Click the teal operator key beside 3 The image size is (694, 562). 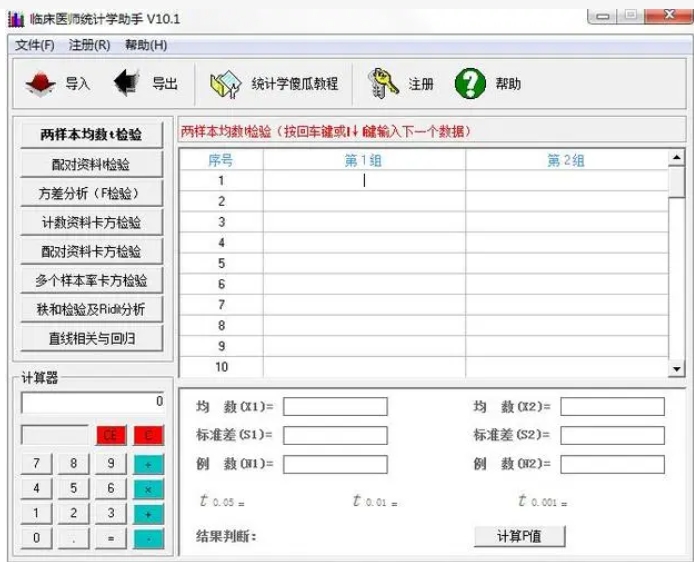point(149,514)
